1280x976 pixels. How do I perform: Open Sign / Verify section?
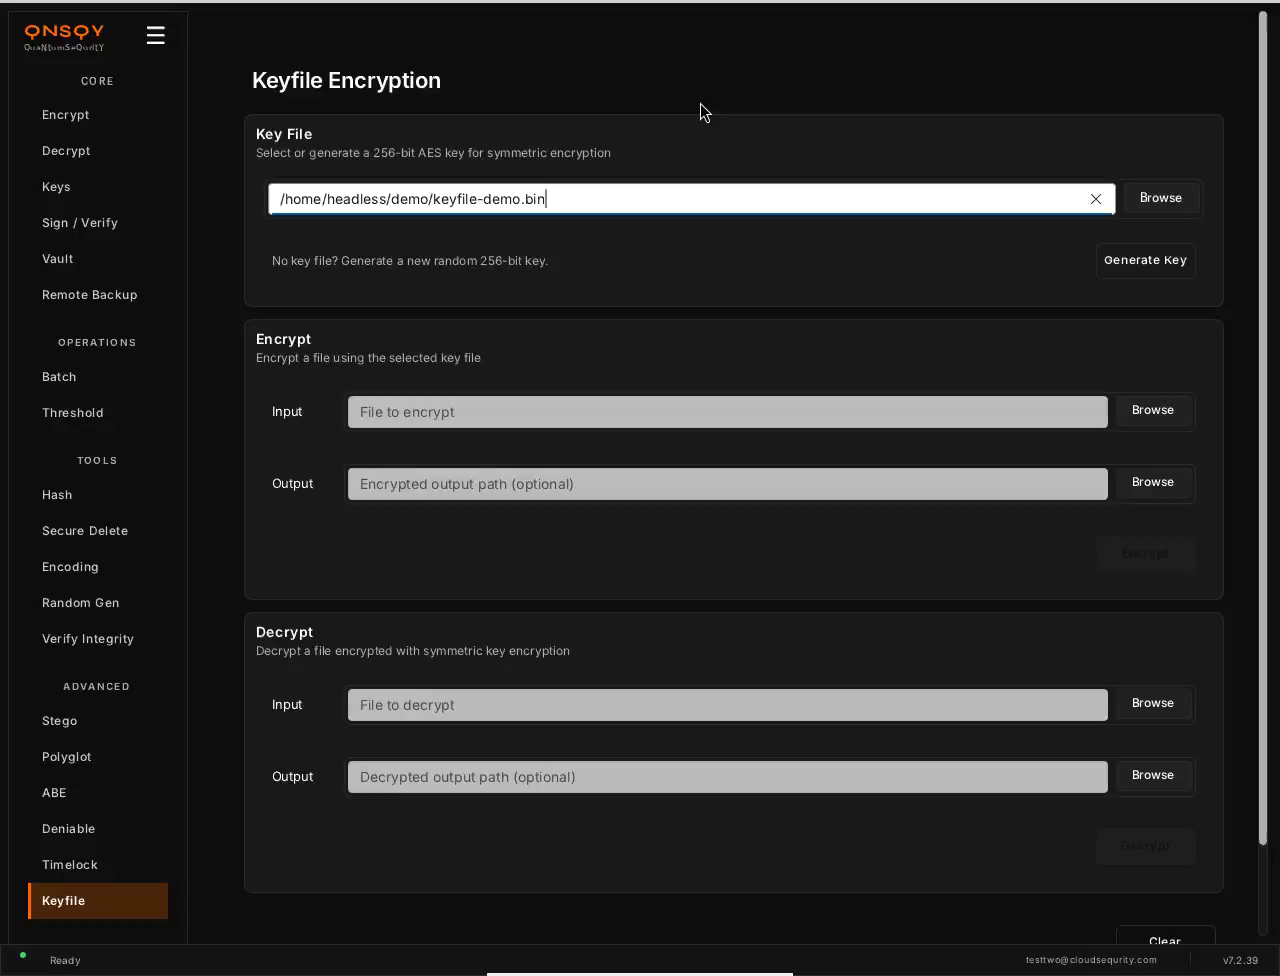click(x=98, y=223)
